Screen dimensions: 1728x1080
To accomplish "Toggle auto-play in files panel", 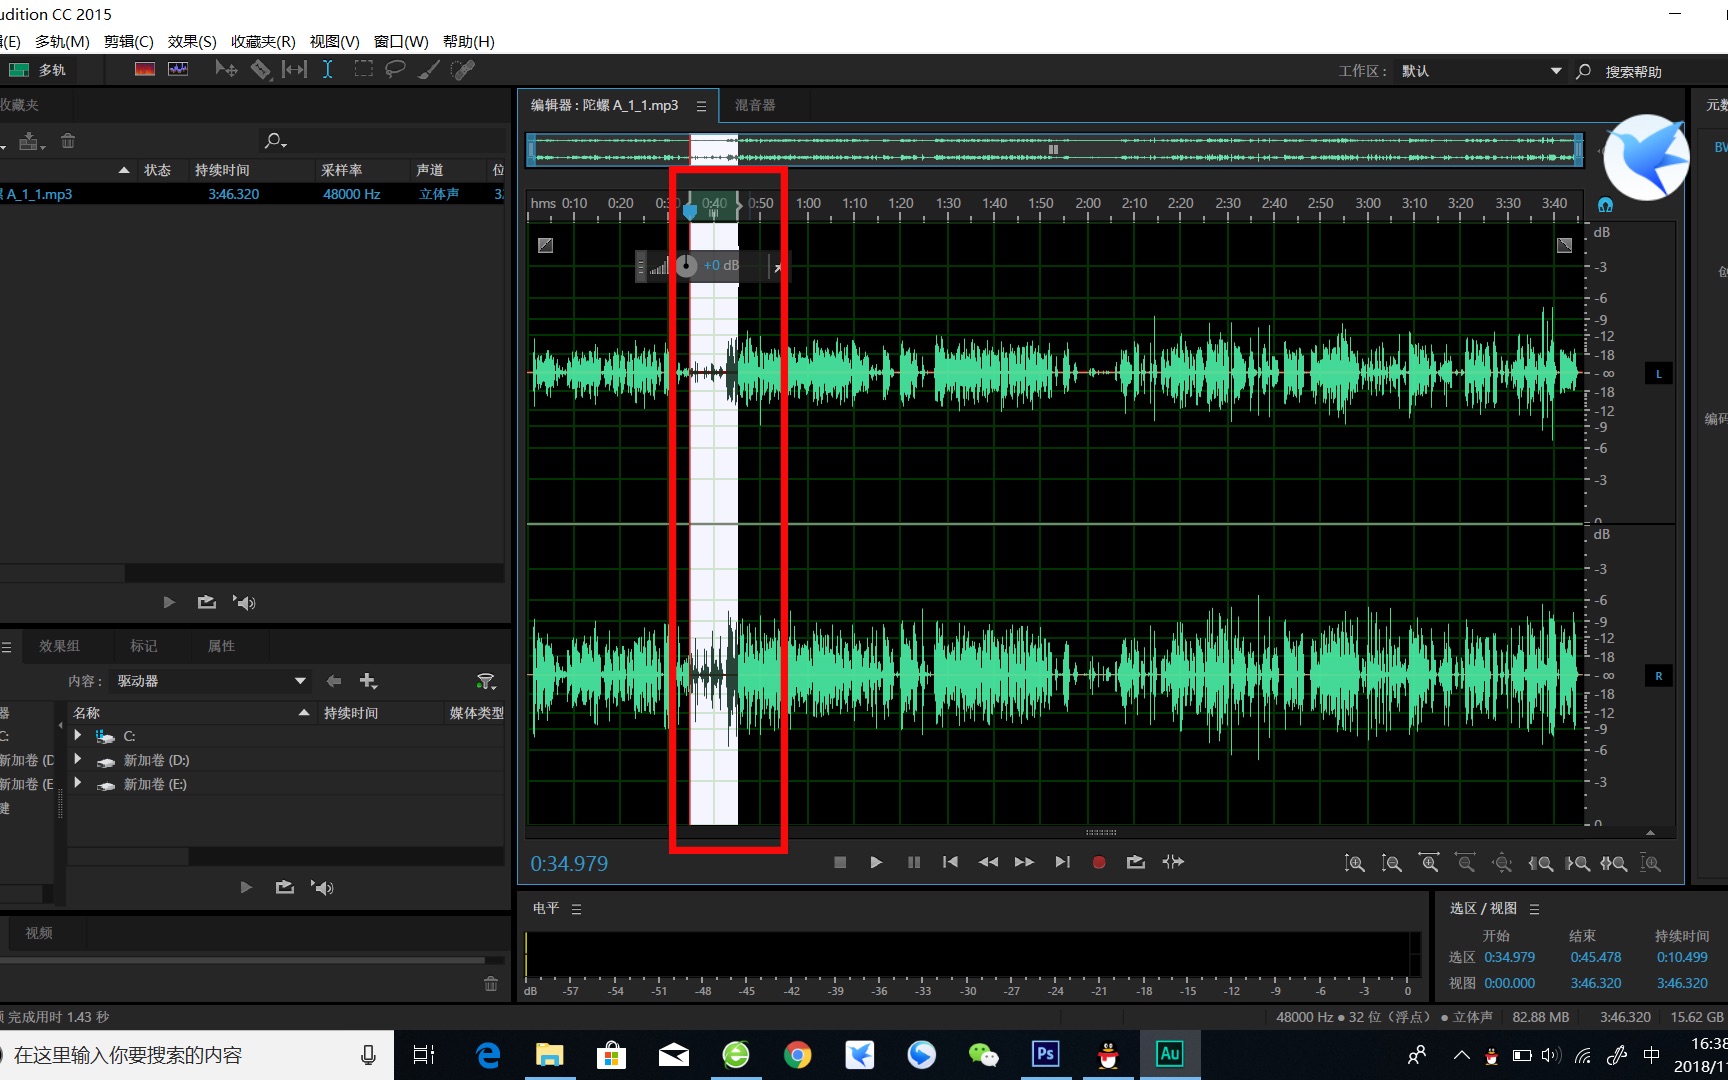I will (x=244, y=602).
